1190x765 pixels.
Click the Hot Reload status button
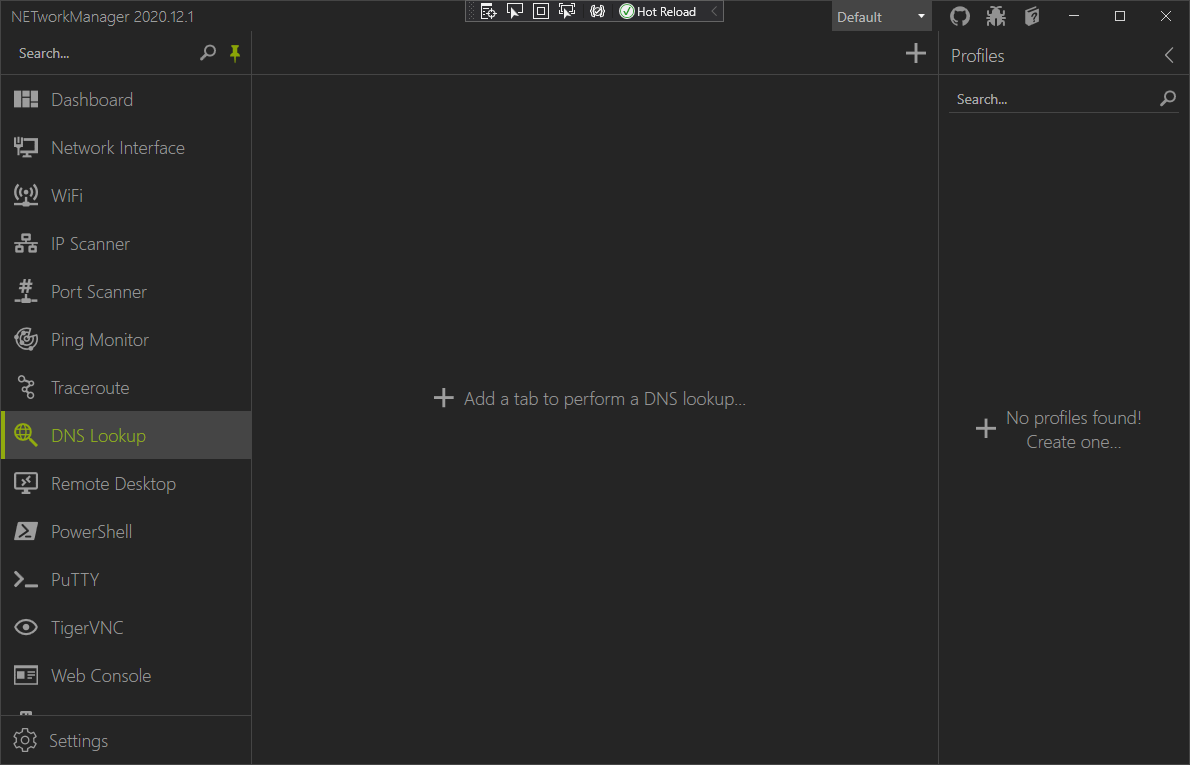[658, 11]
